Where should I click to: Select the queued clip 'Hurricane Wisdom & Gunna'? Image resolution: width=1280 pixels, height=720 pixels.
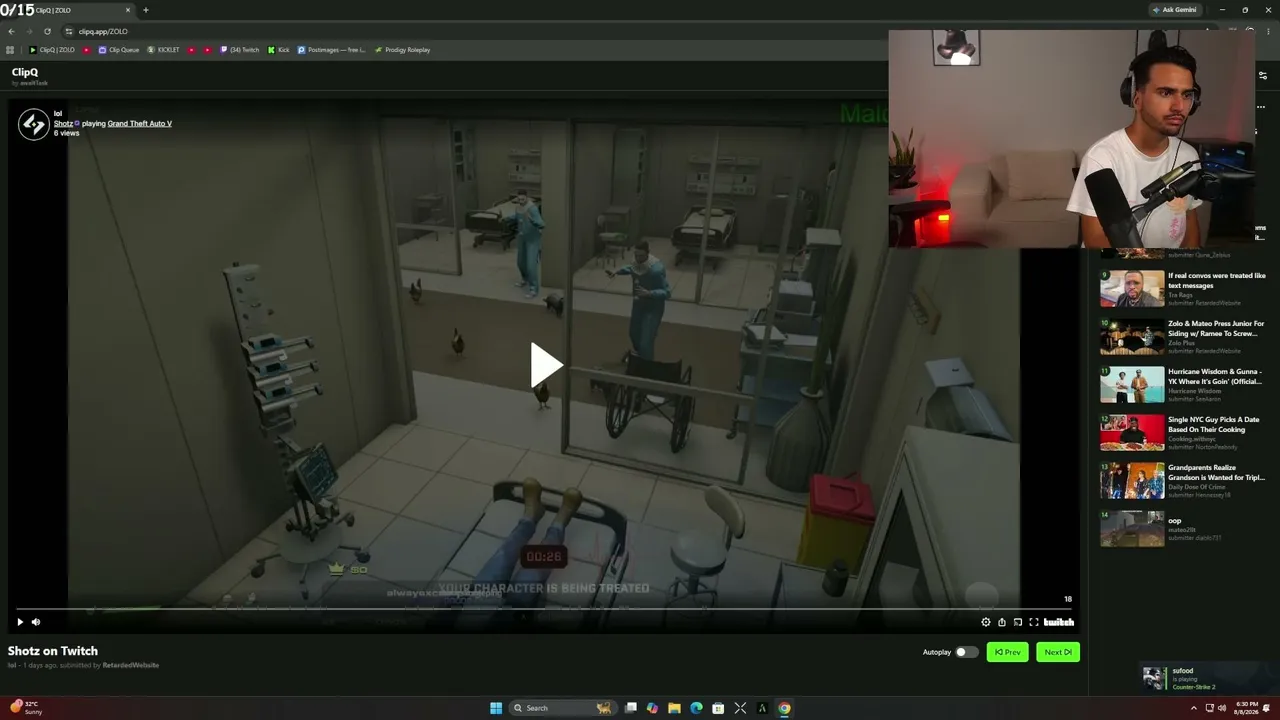(1182, 385)
